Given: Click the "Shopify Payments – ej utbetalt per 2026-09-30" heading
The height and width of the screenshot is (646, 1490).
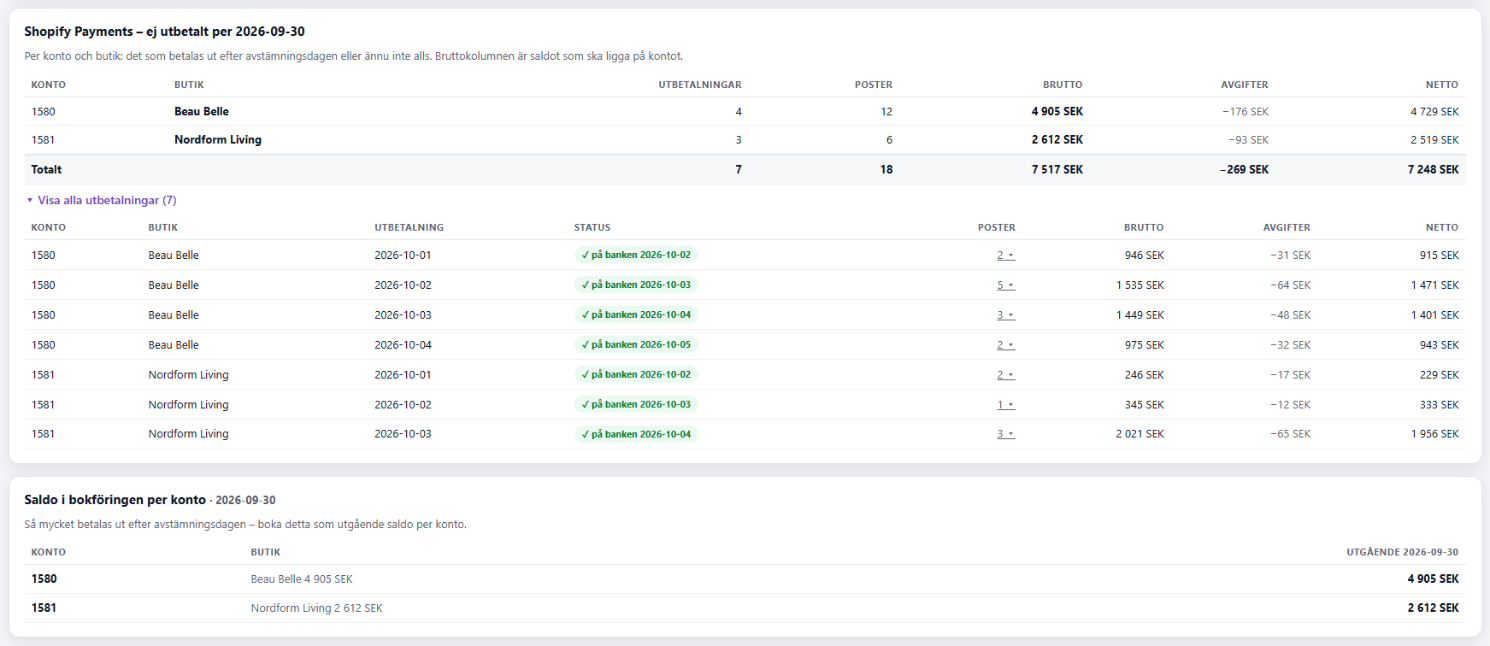Looking at the screenshot, I should 165,32.
